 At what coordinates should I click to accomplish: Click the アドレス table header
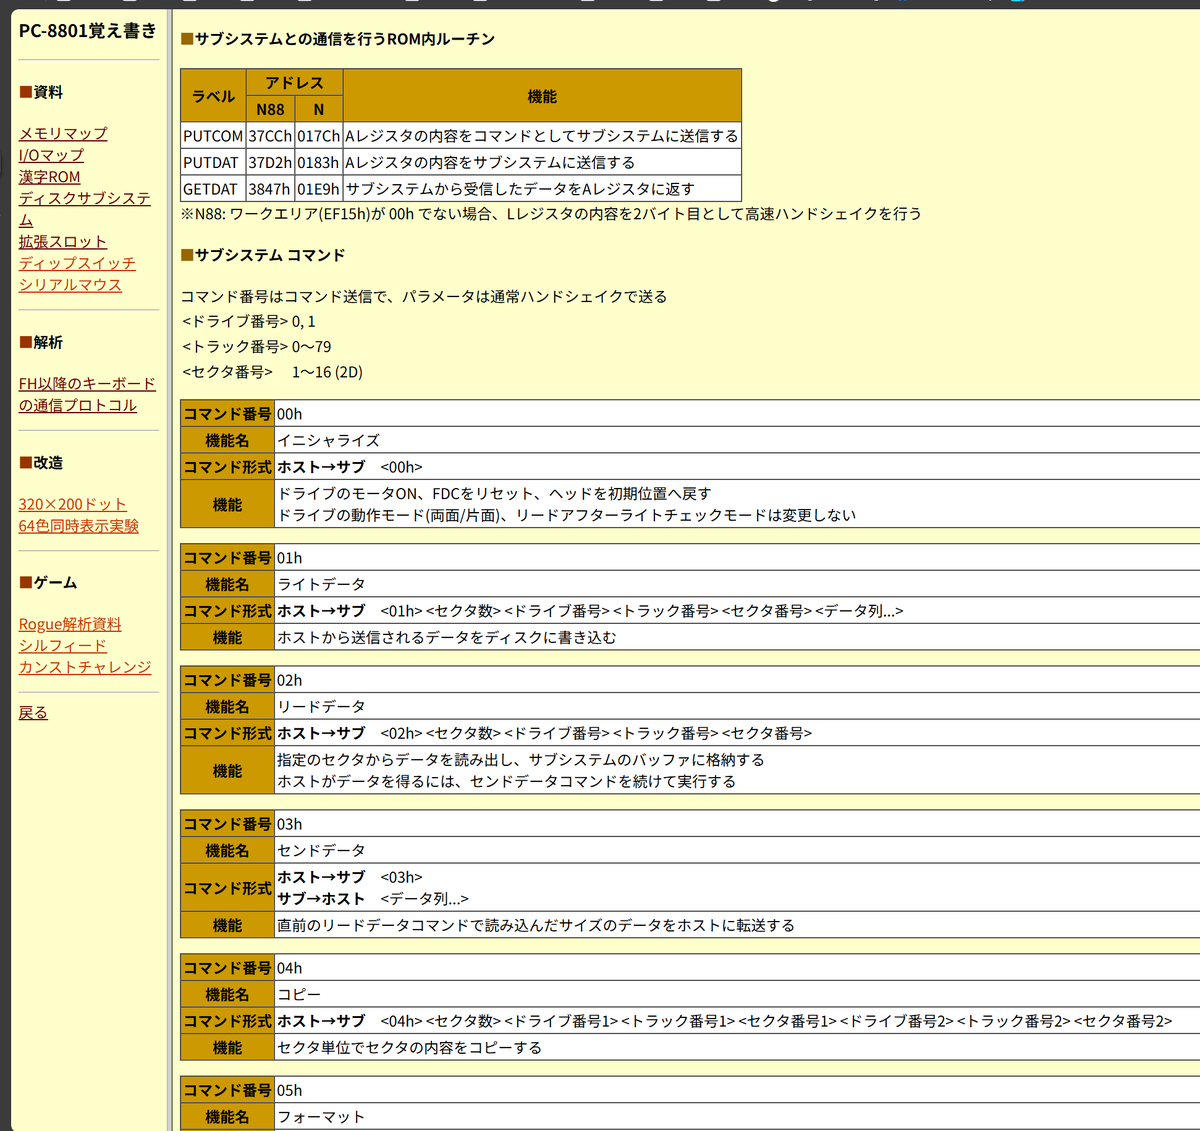tap(294, 83)
